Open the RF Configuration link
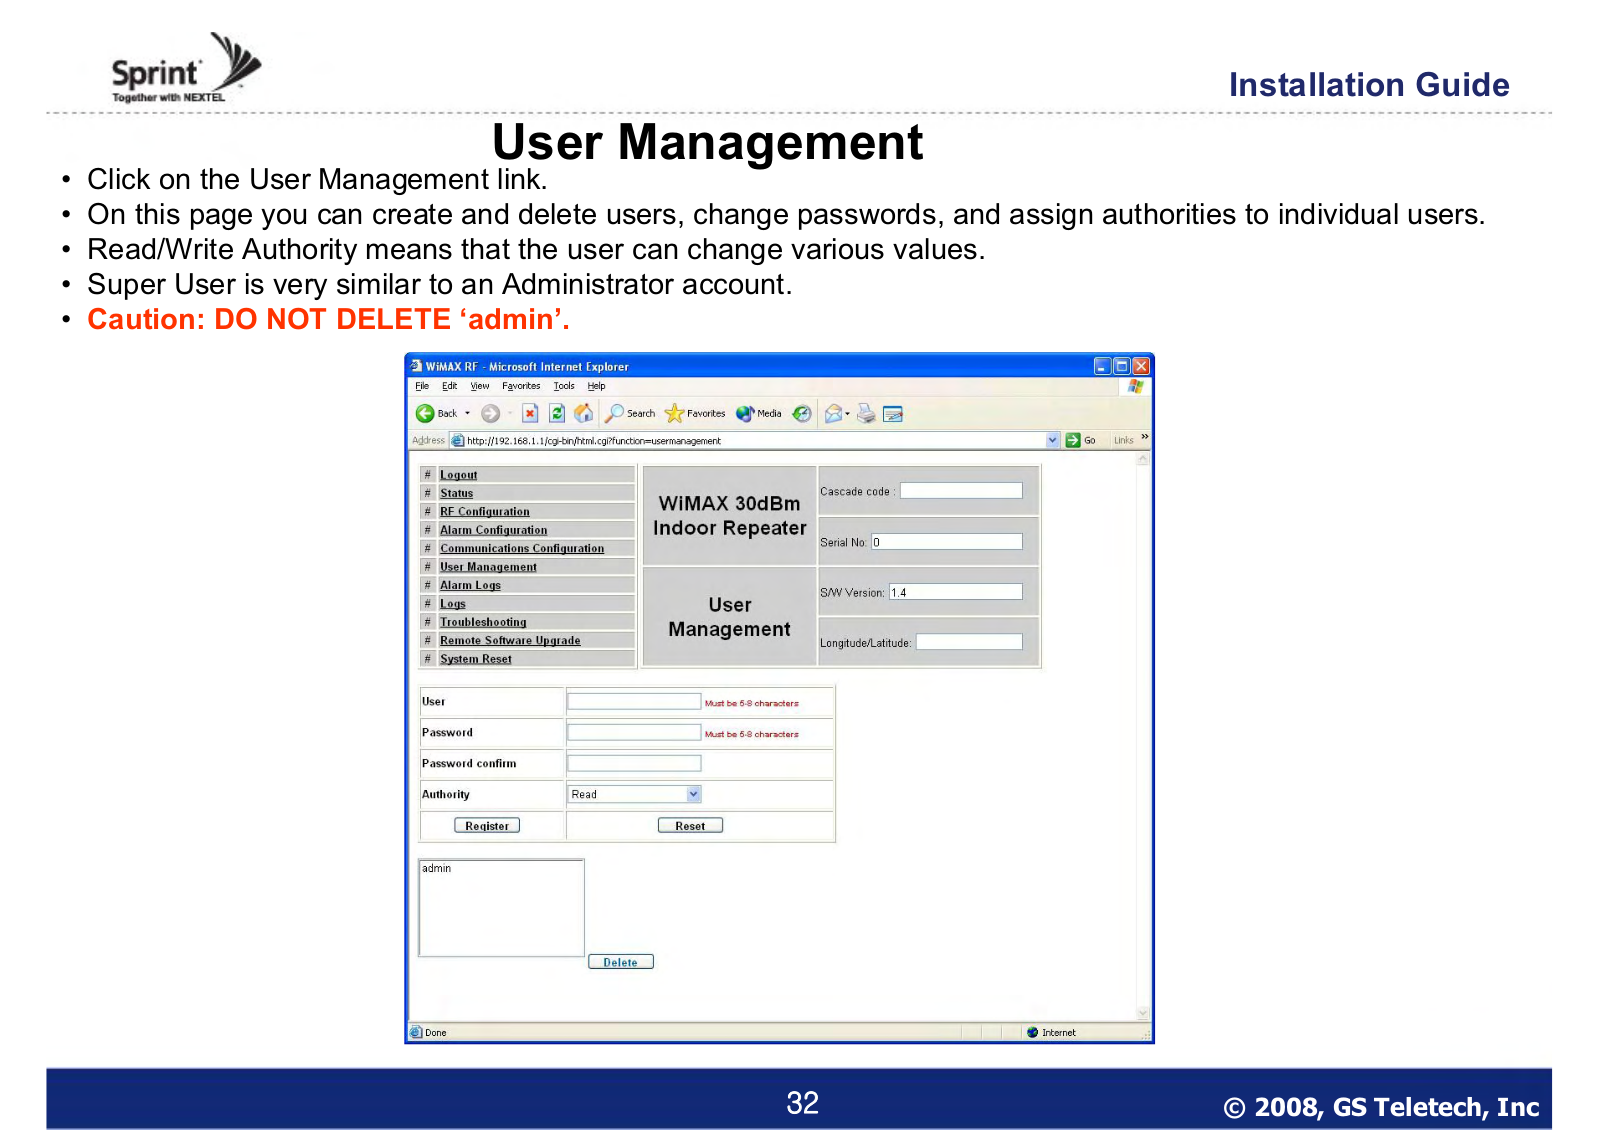Viewport: 1600px width, 1132px height. [x=485, y=511]
